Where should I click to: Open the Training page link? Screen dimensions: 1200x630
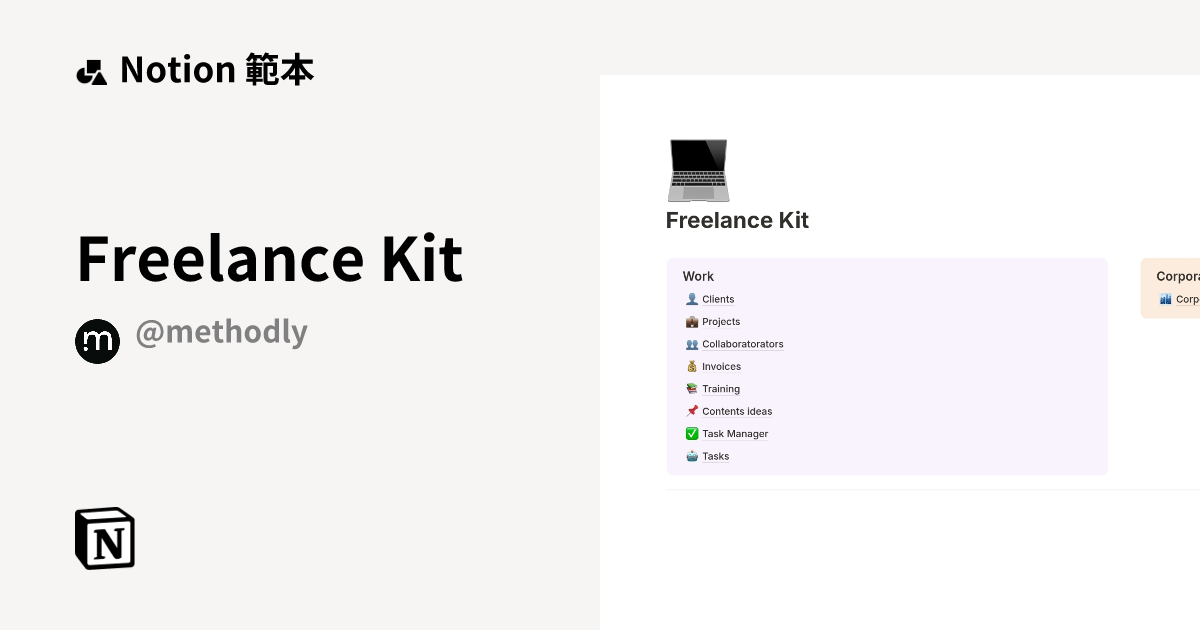[720, 388]
